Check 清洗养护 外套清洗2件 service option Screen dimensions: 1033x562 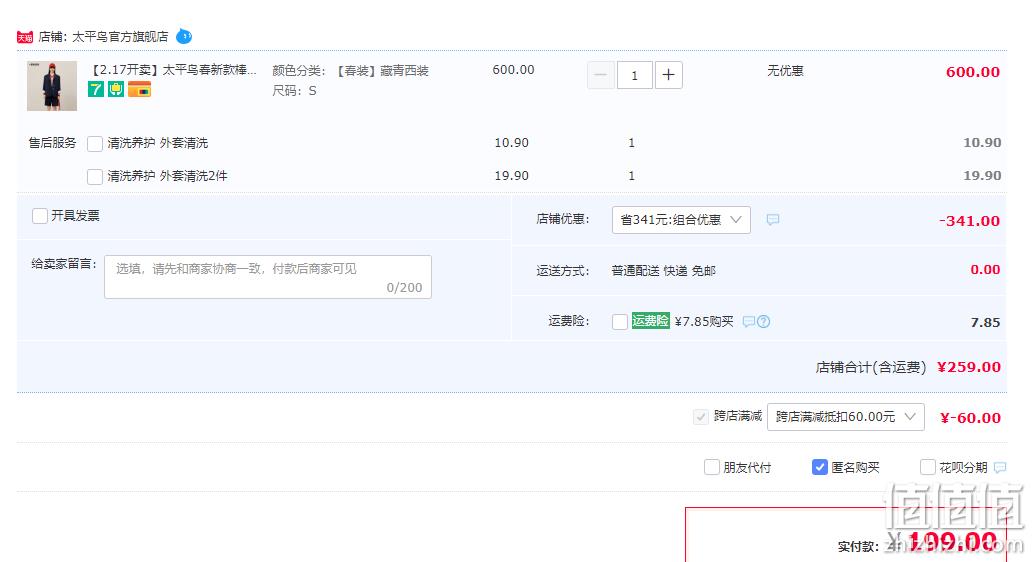click(95, 177)
